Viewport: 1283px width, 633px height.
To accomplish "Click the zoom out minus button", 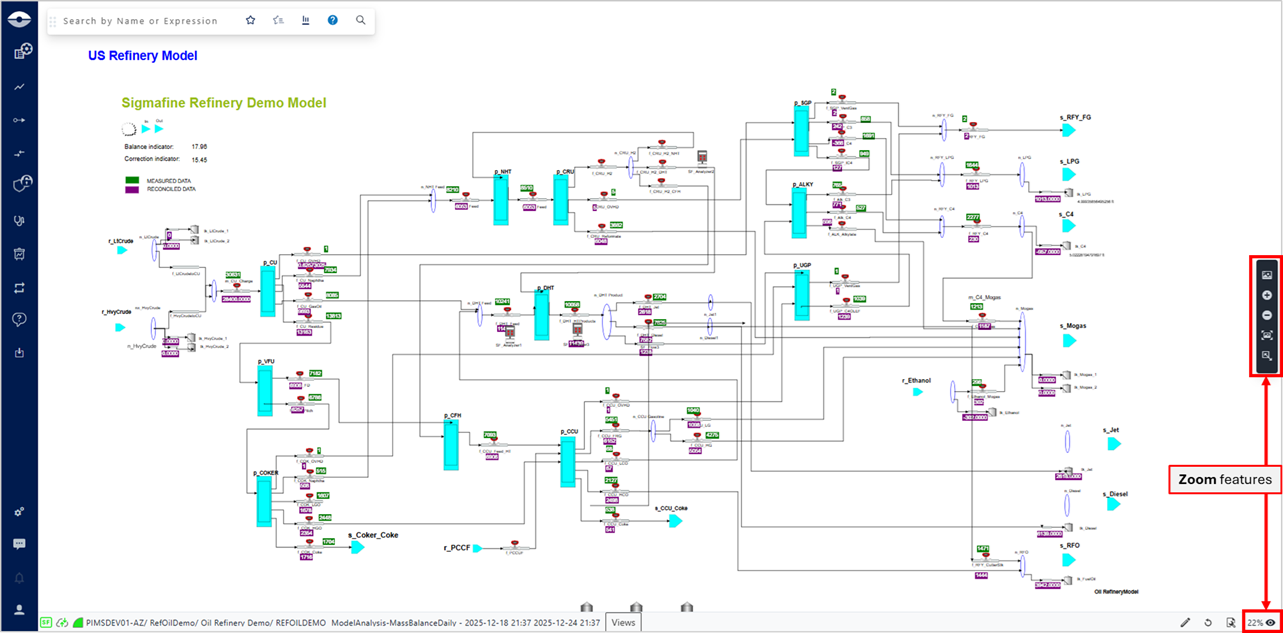I will (x=1266, y=315).
